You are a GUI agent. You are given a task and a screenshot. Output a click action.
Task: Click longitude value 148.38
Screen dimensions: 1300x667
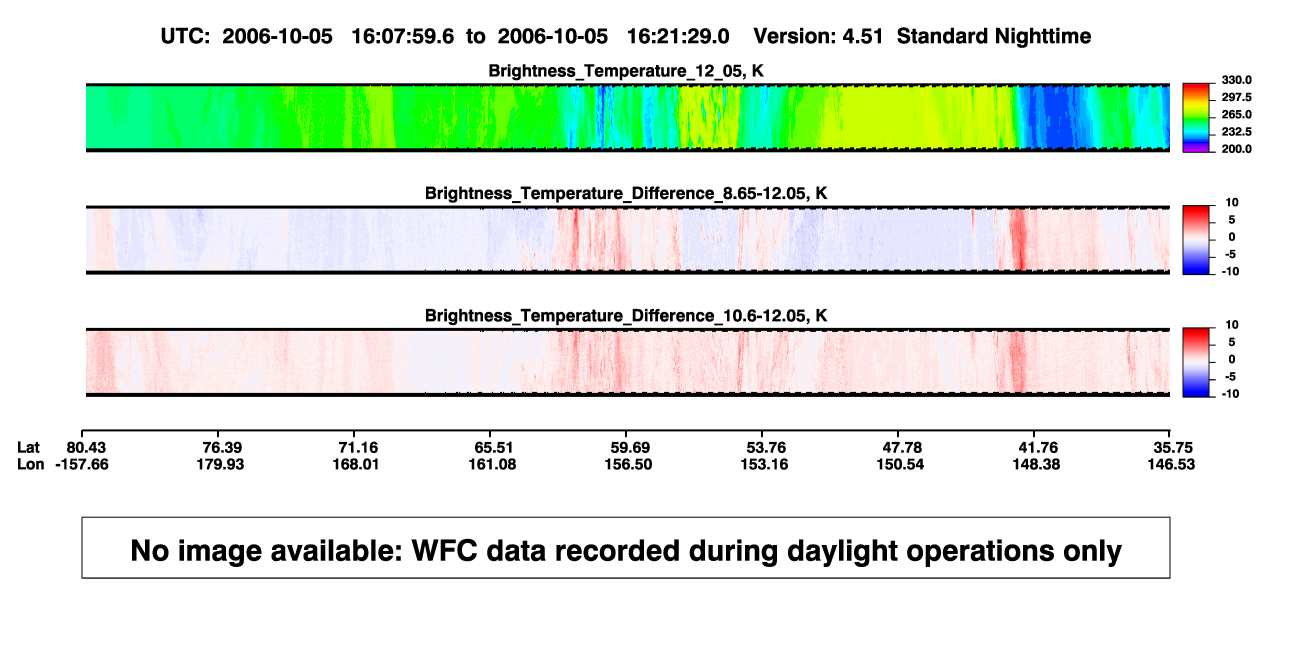(x=1035, y=464)
